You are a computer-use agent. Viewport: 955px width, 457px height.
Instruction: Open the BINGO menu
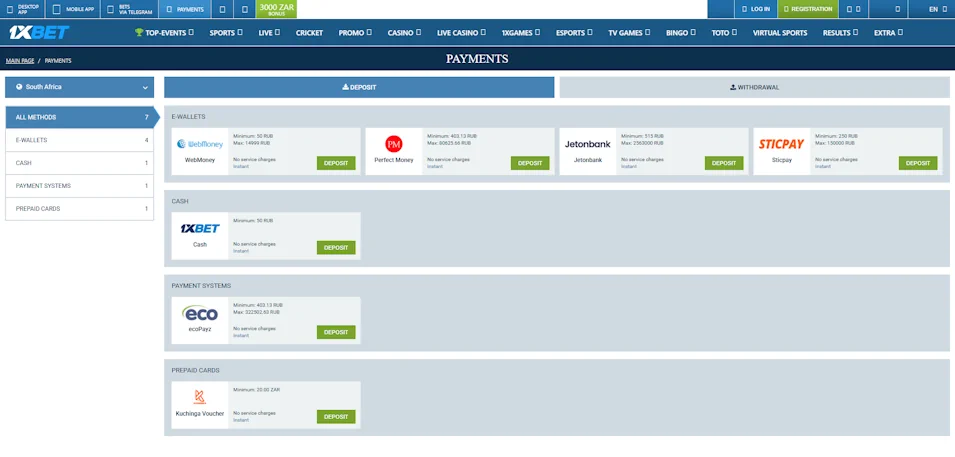pos(681,33)
